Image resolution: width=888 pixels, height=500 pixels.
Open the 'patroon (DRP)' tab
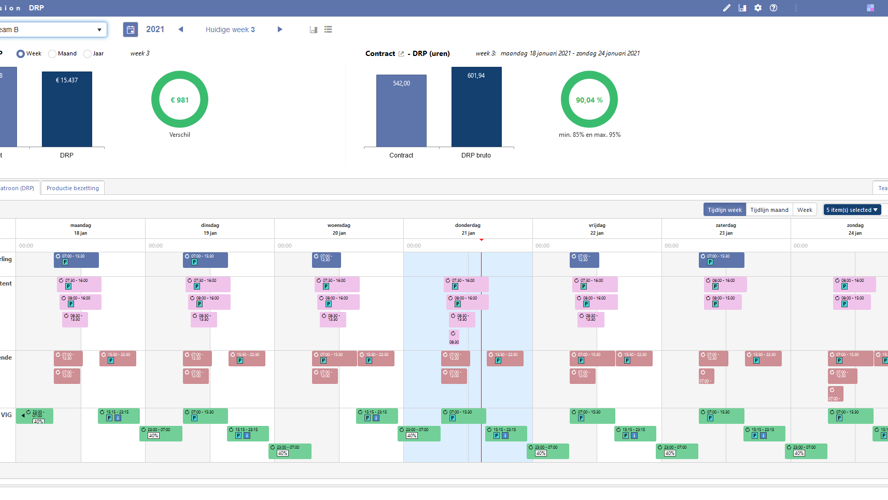coord(19,188)
